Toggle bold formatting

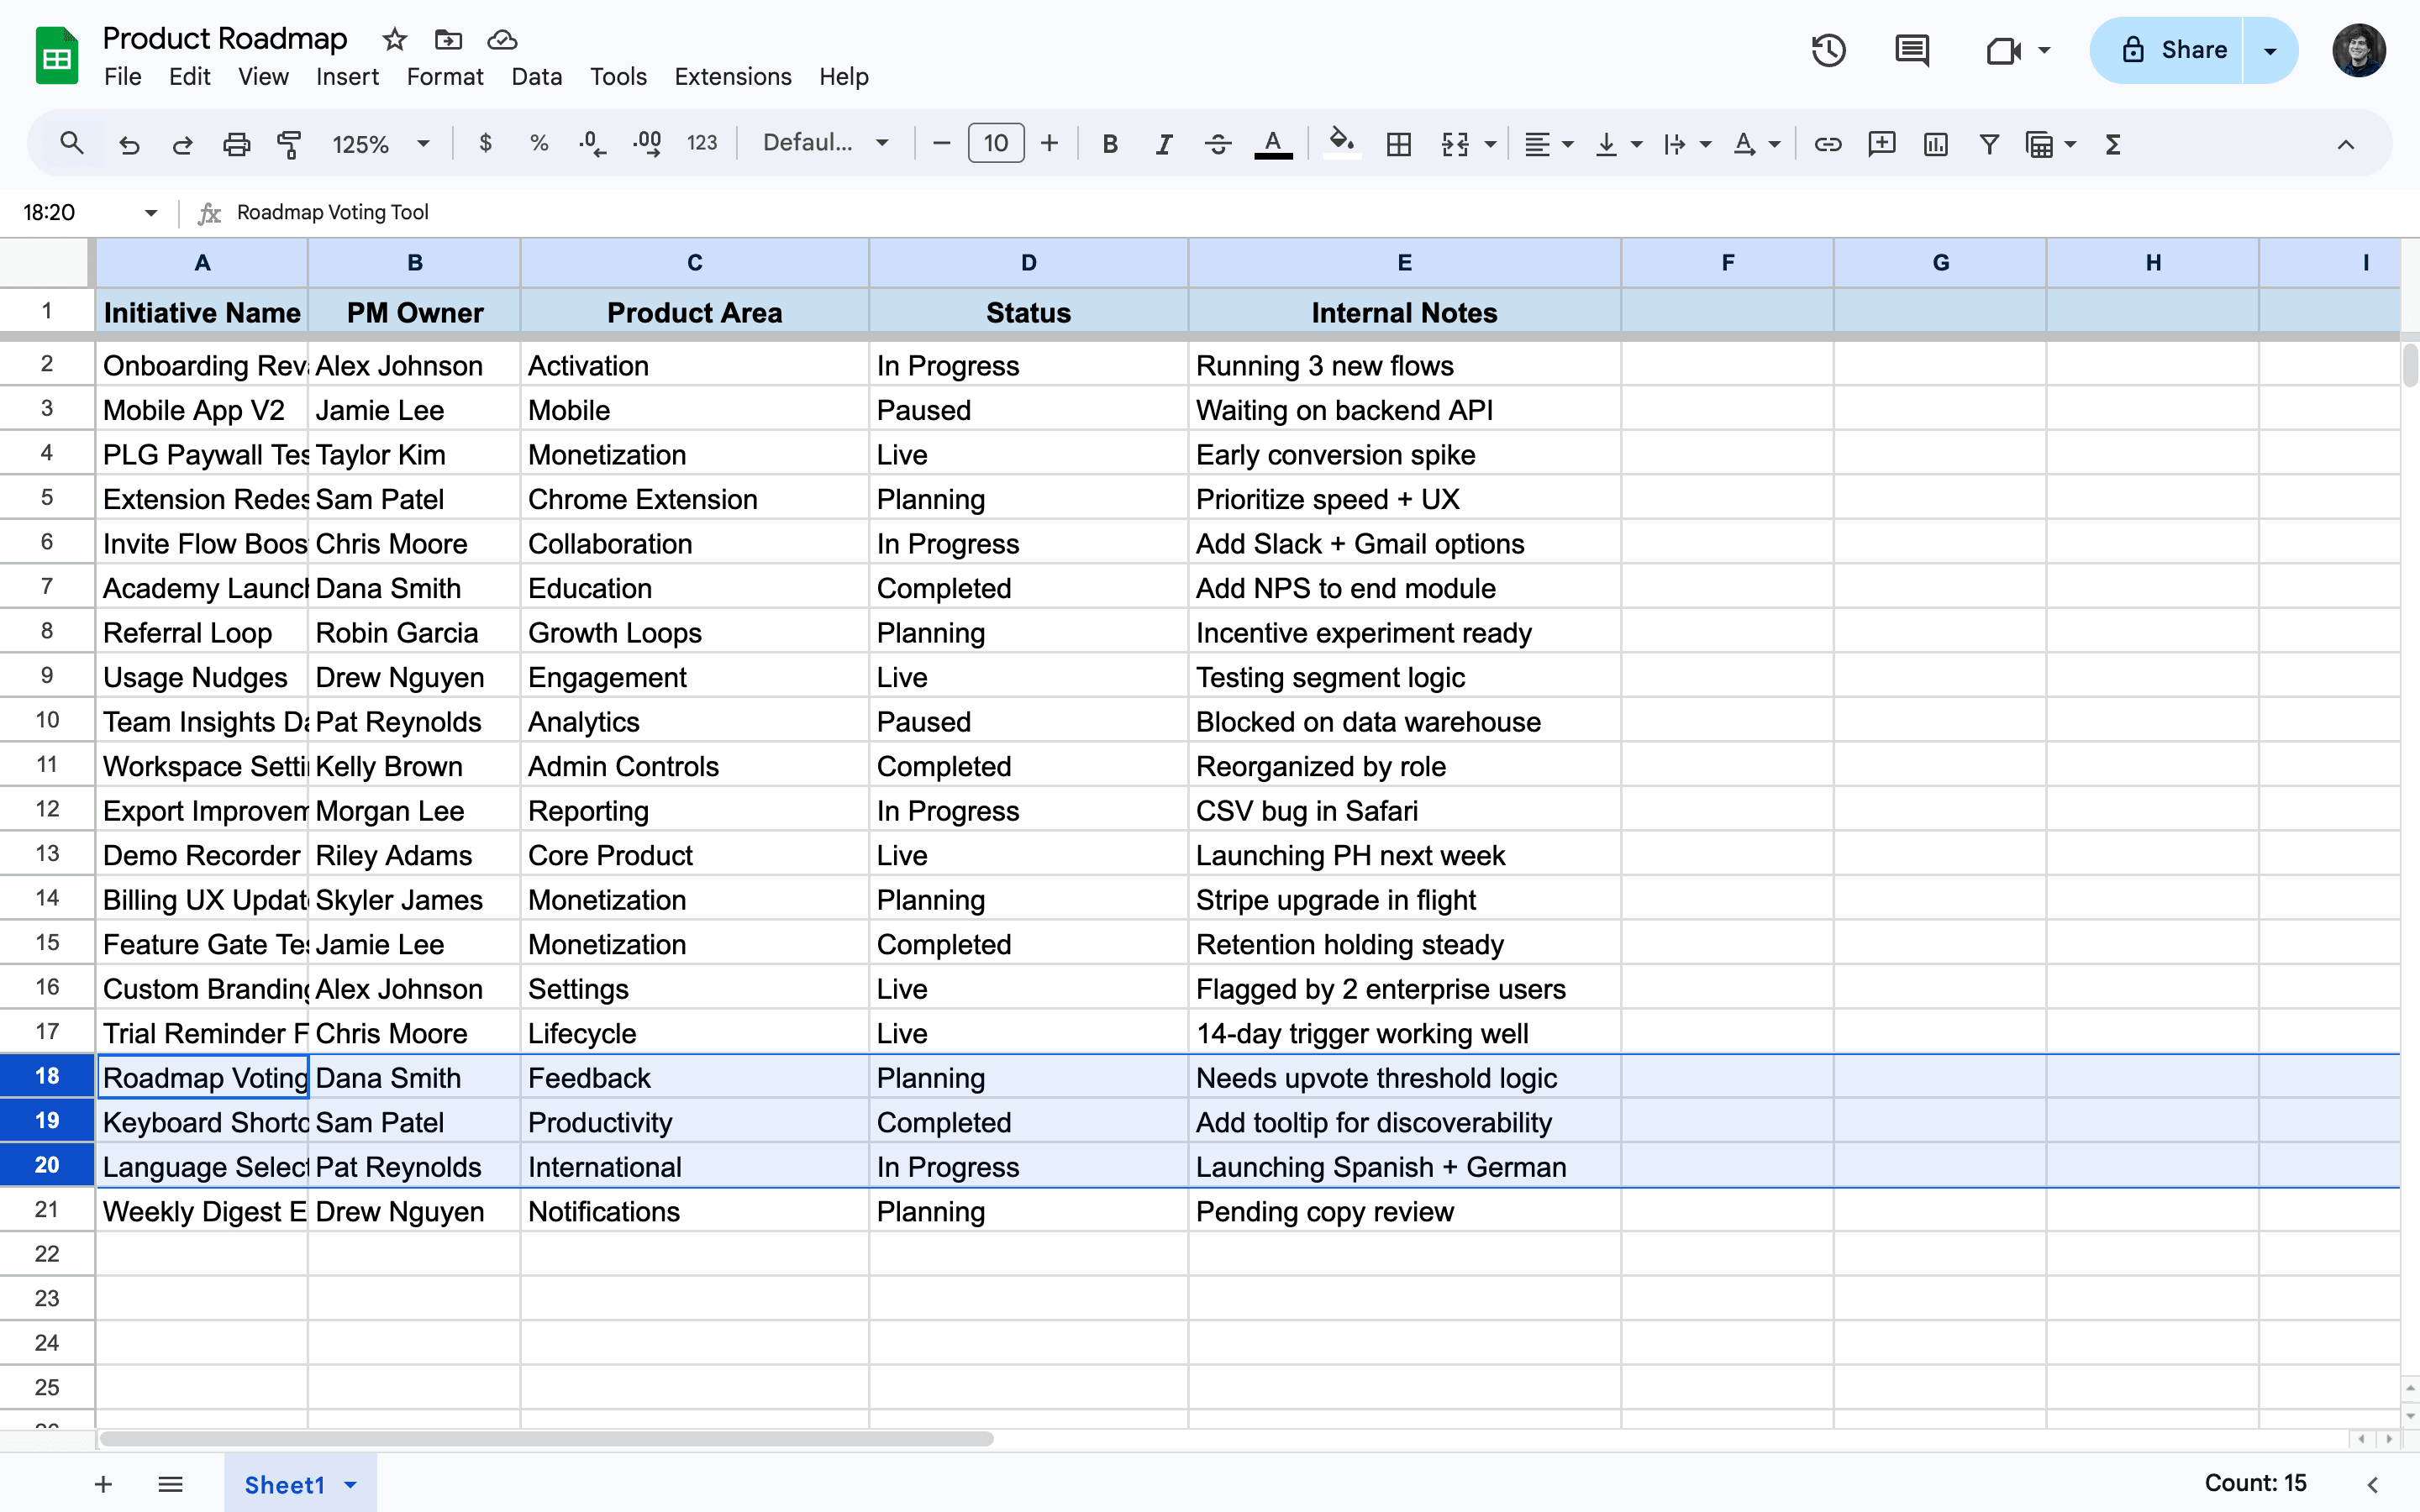pos(1110,144)
